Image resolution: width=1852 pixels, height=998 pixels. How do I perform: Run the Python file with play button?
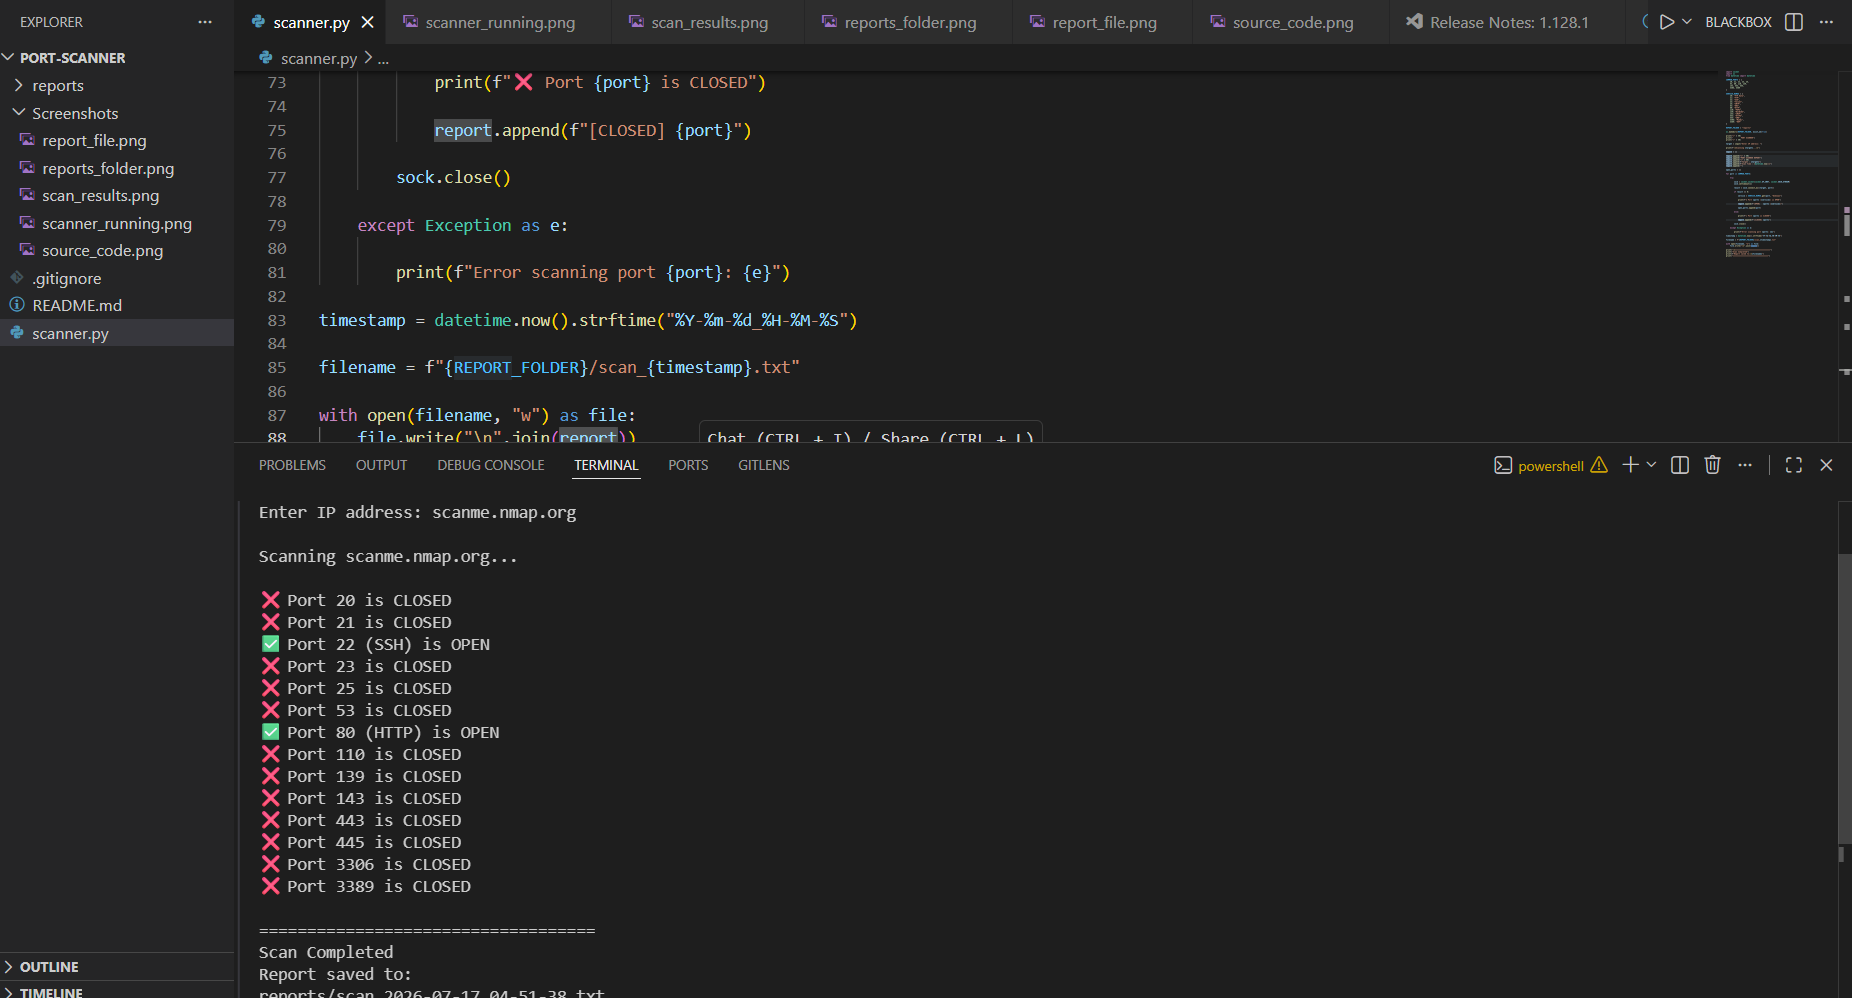[1666, 22]
